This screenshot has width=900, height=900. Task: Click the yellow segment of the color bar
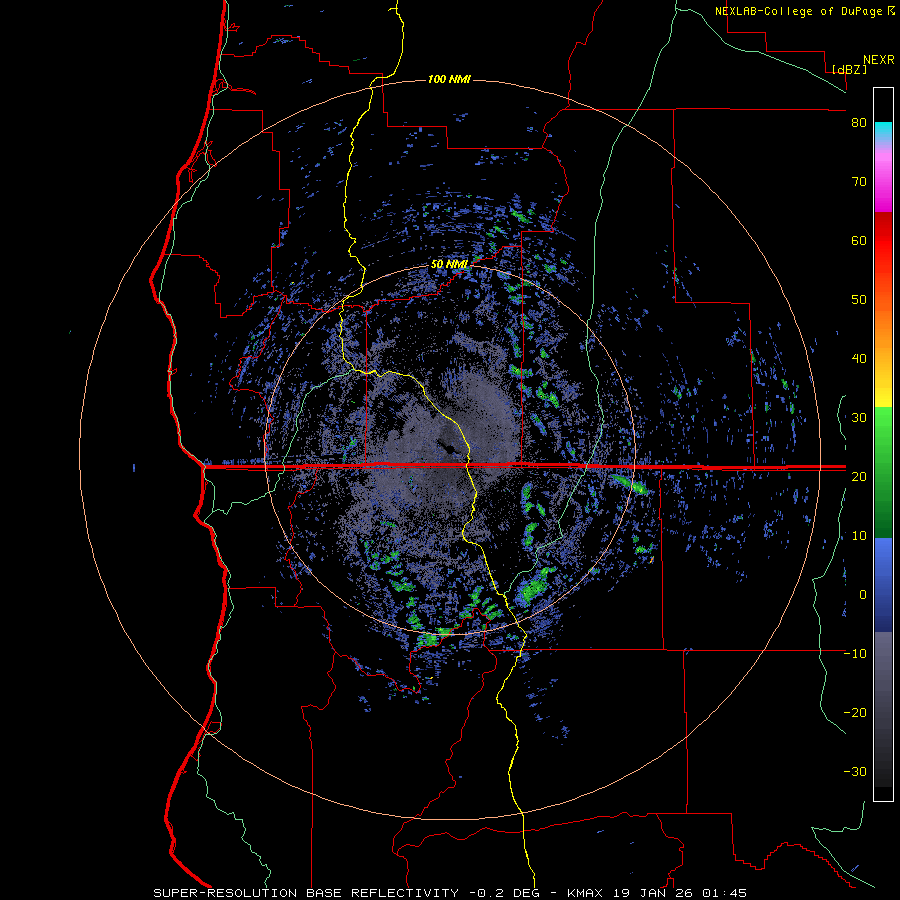(883, 393)
